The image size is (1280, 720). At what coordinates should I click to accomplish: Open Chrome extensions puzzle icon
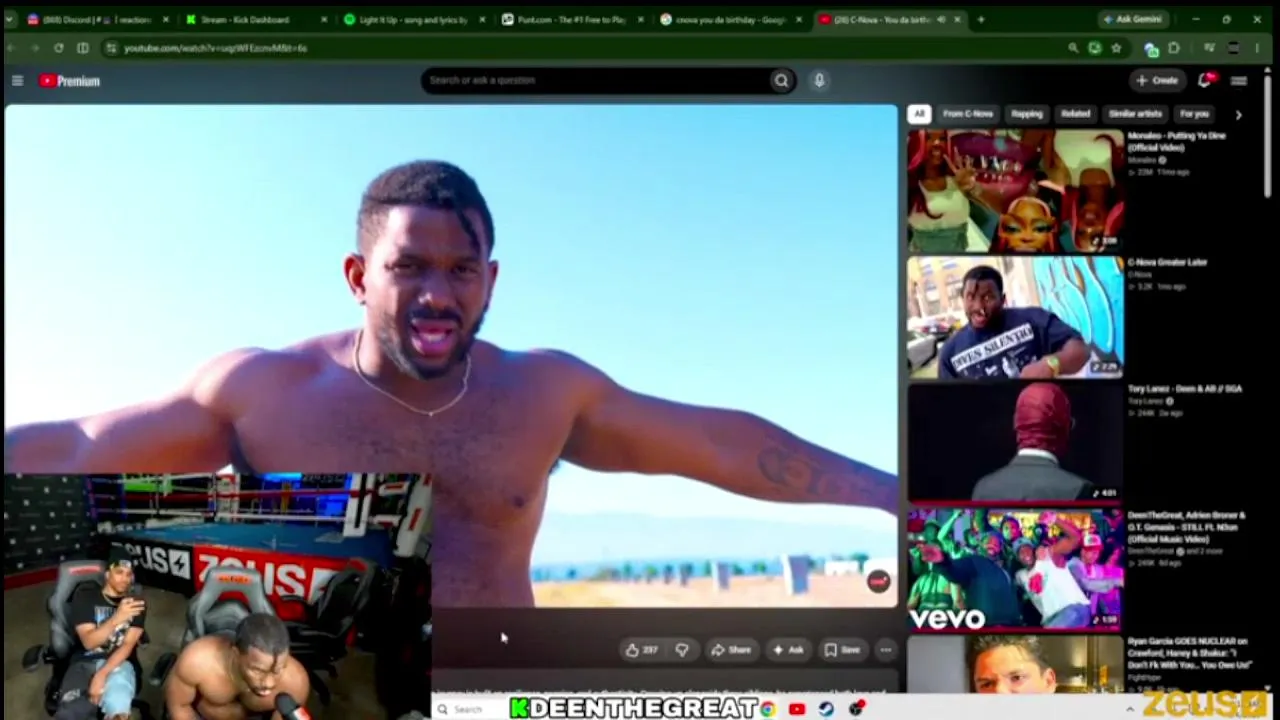pyautogui.click(x=1173, y=48)
